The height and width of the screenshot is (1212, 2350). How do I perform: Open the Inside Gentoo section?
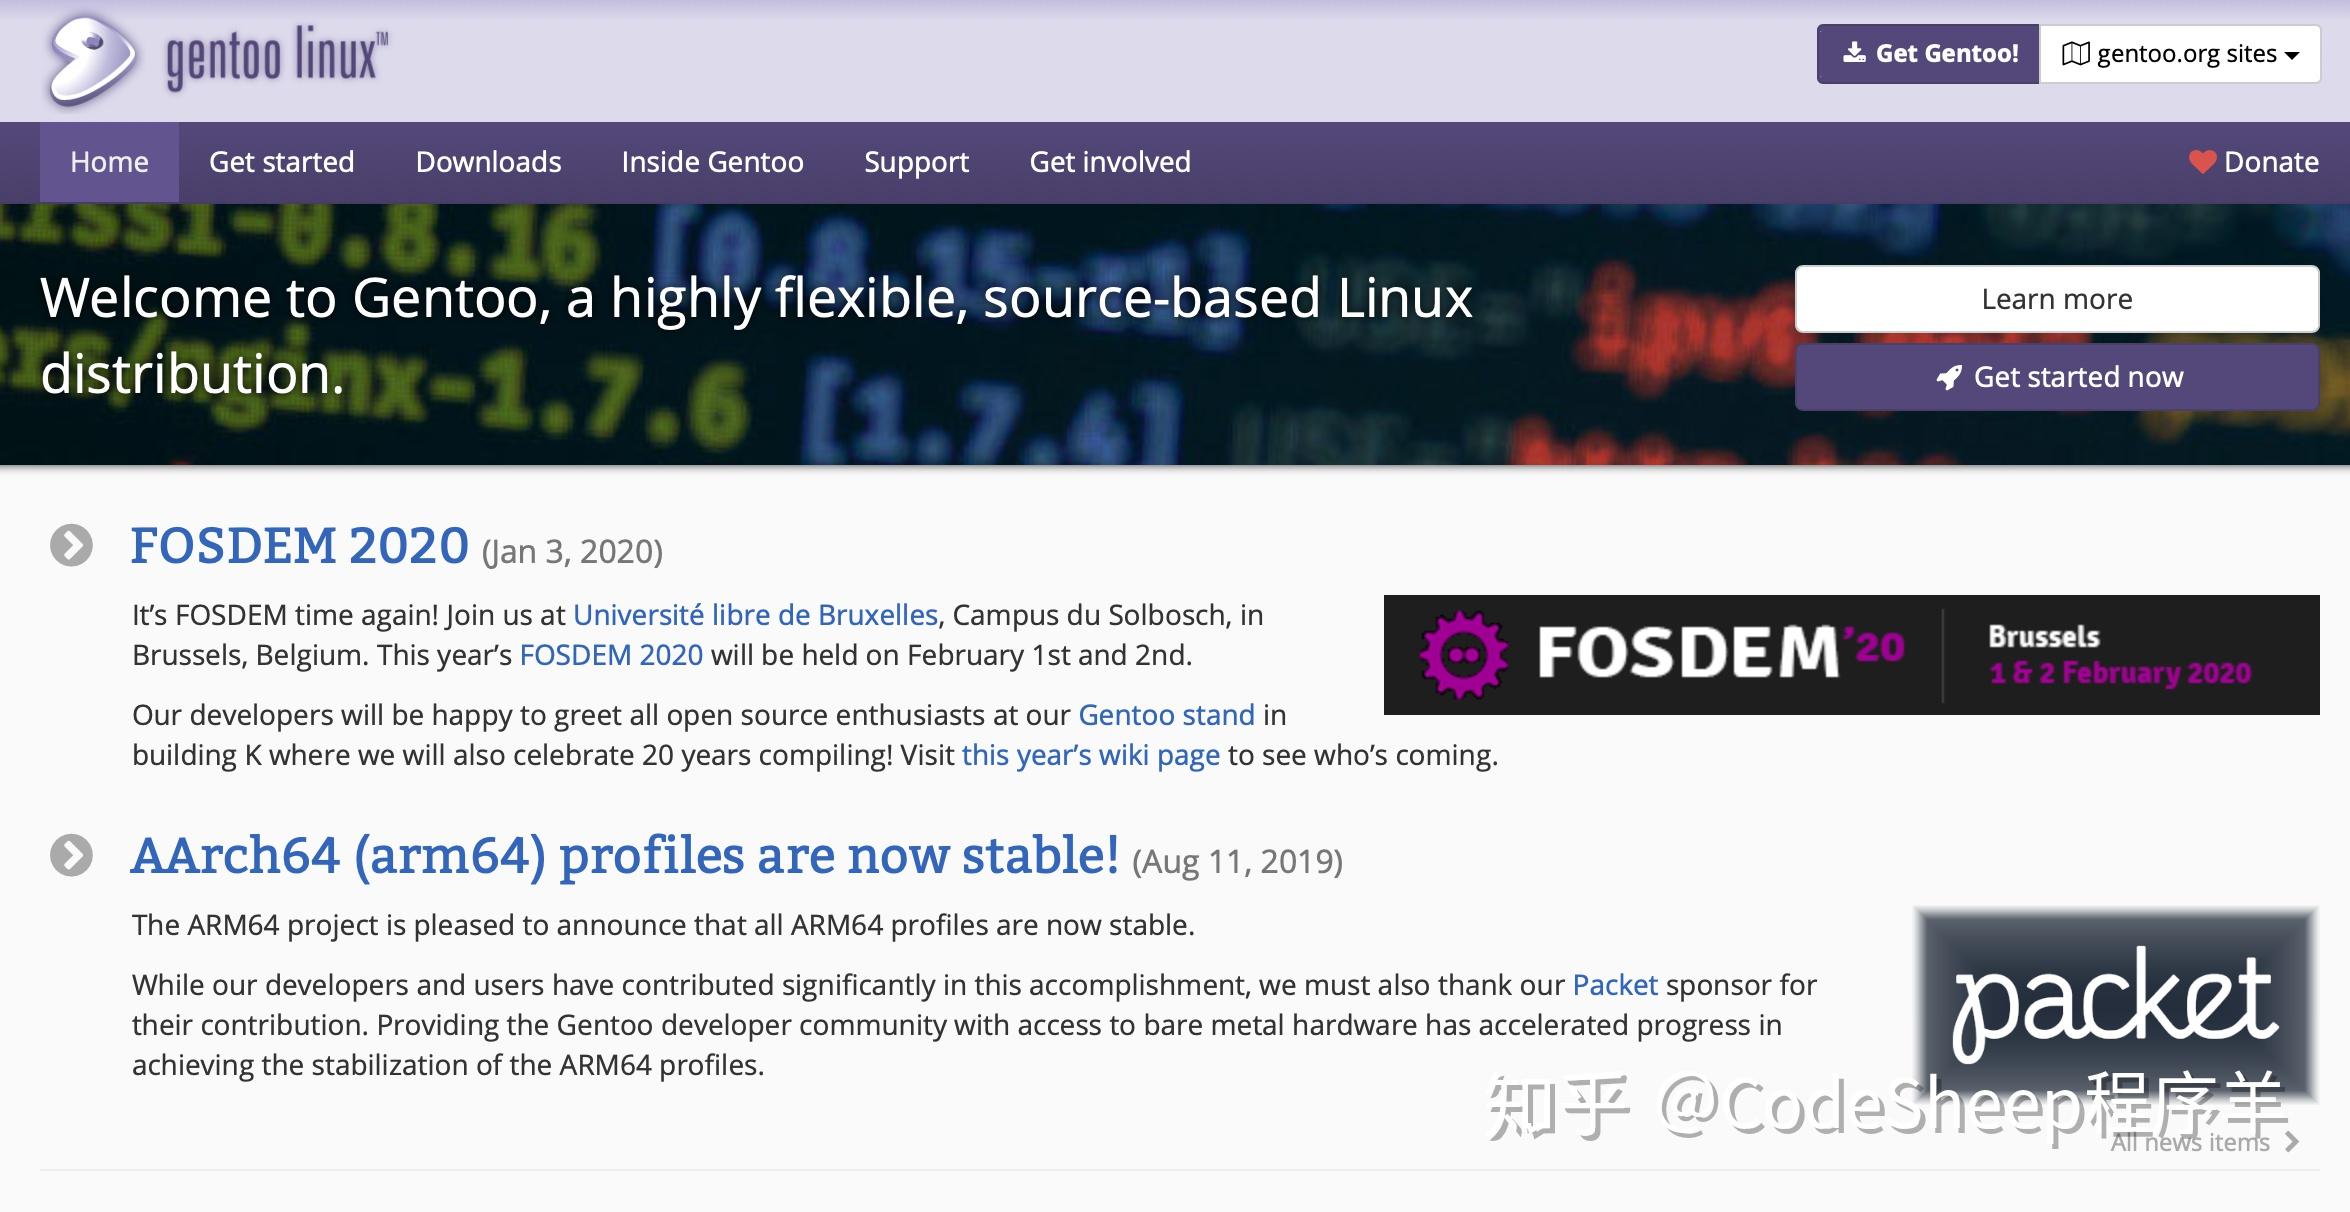click(x=712, y=161)
